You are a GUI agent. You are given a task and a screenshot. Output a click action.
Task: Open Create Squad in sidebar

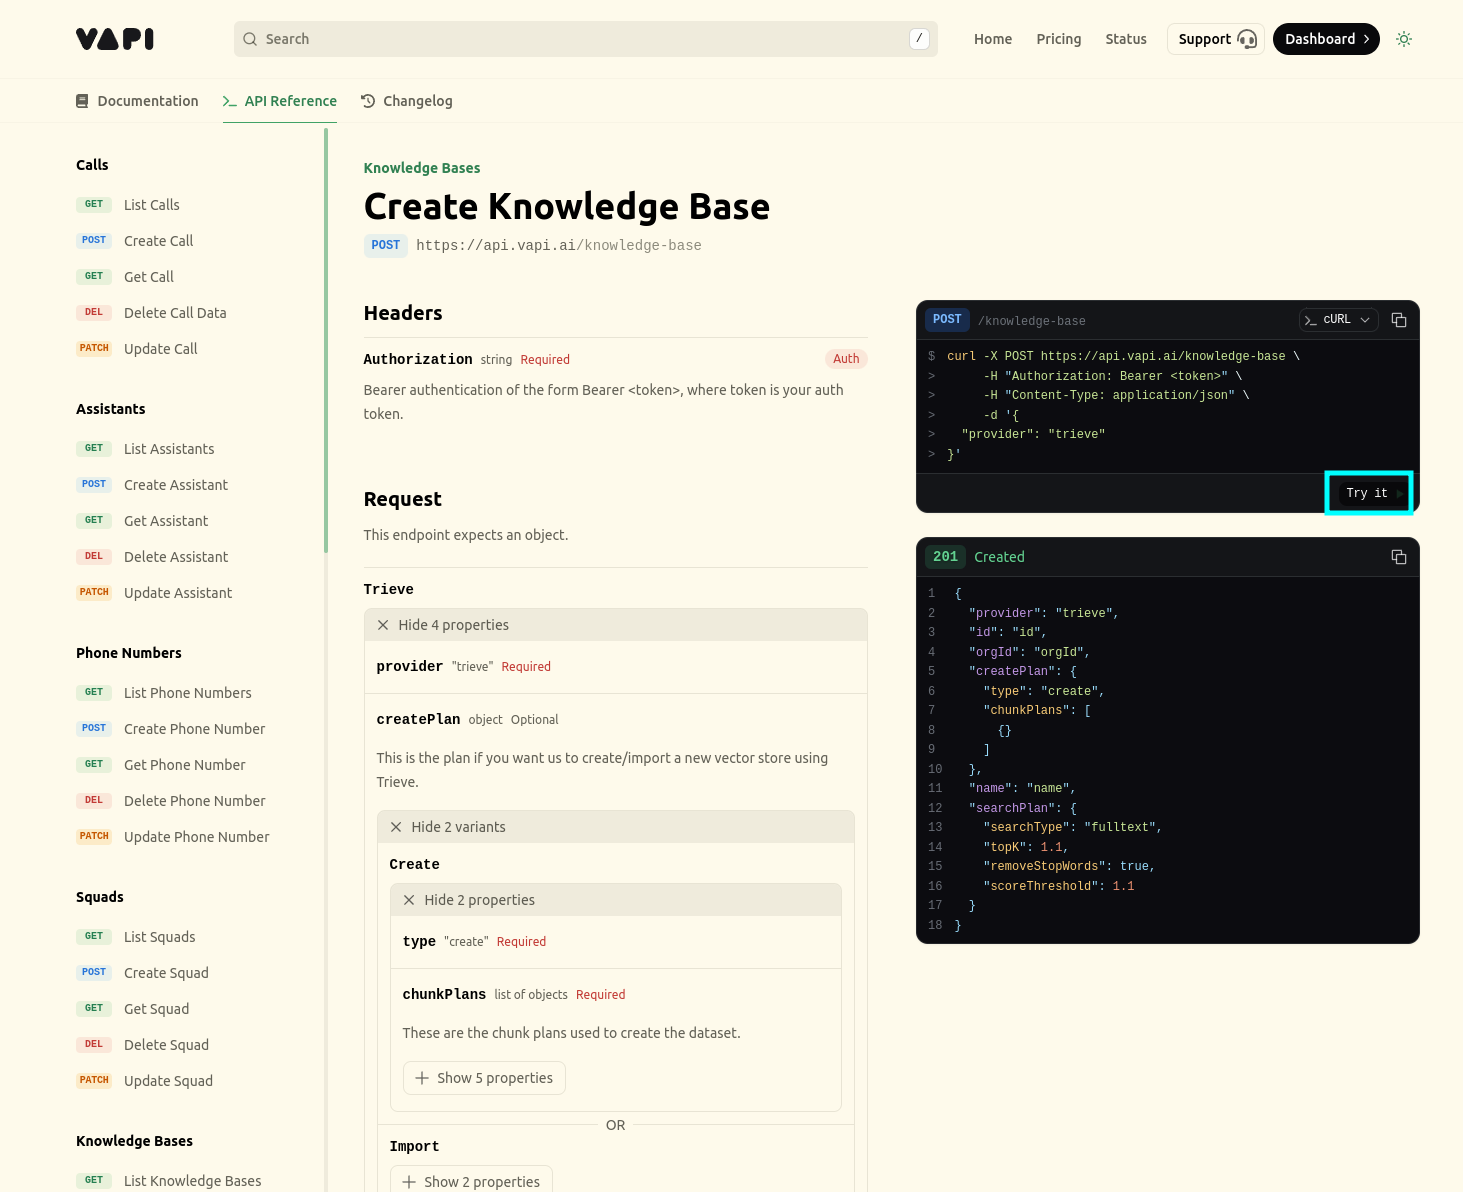(166, 973)
